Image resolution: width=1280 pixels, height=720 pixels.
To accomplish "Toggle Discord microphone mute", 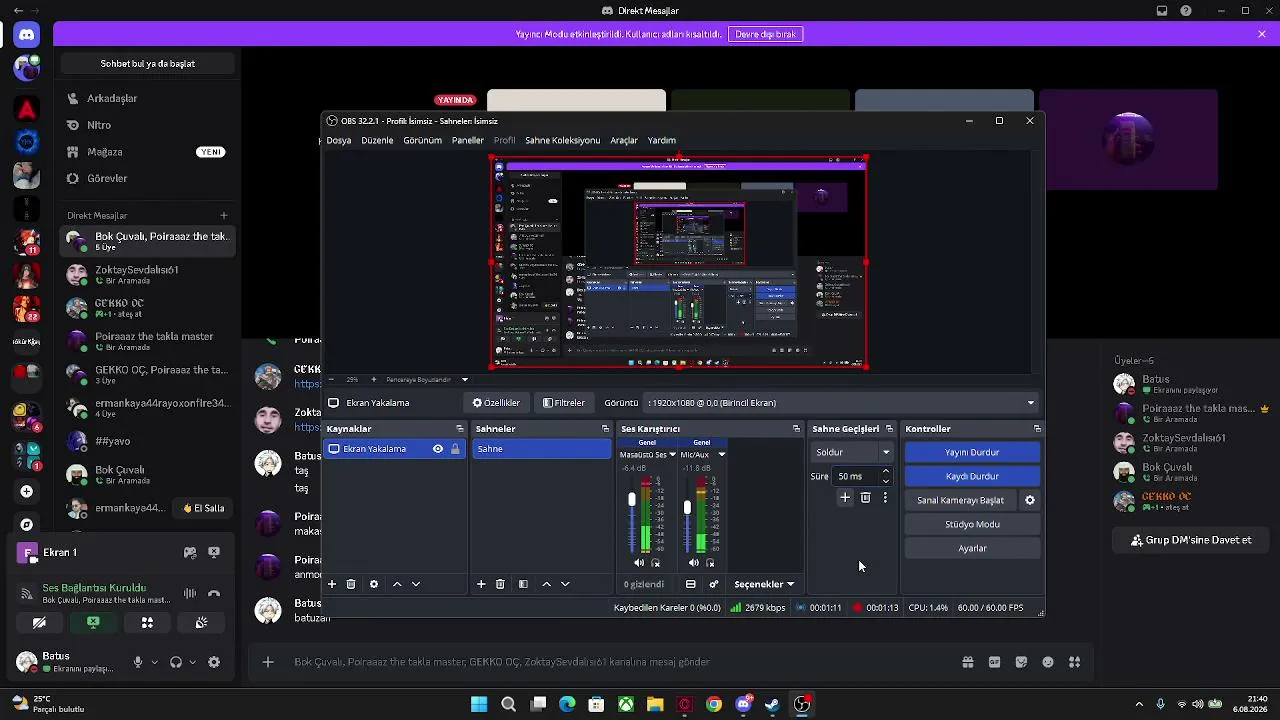I will point(138,662).
